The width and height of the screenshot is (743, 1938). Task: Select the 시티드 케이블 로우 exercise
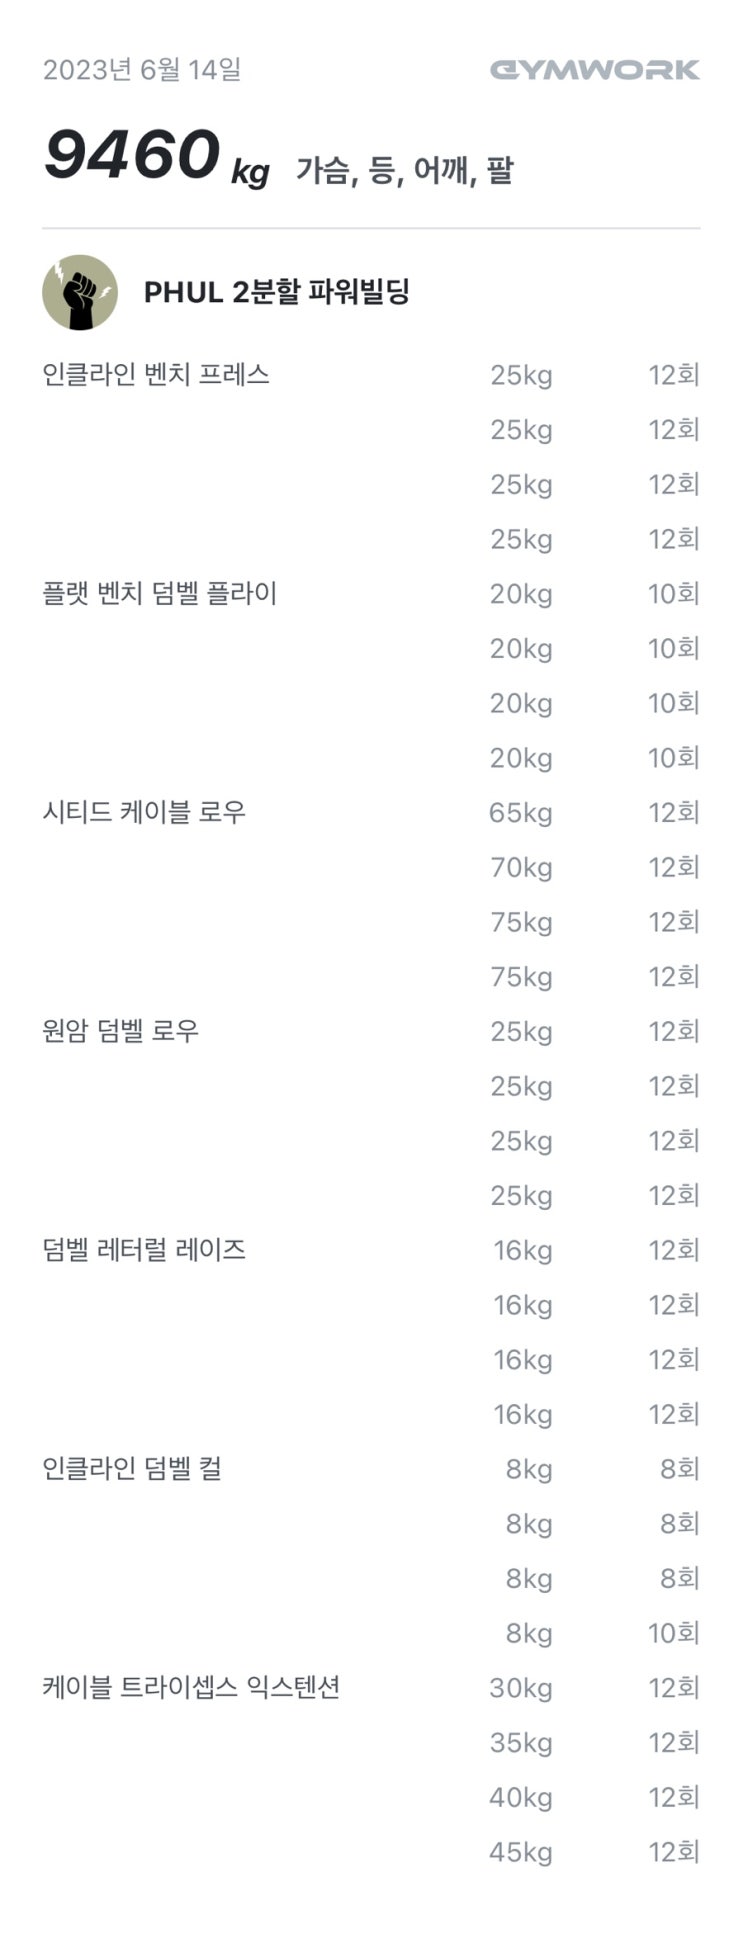144,812
